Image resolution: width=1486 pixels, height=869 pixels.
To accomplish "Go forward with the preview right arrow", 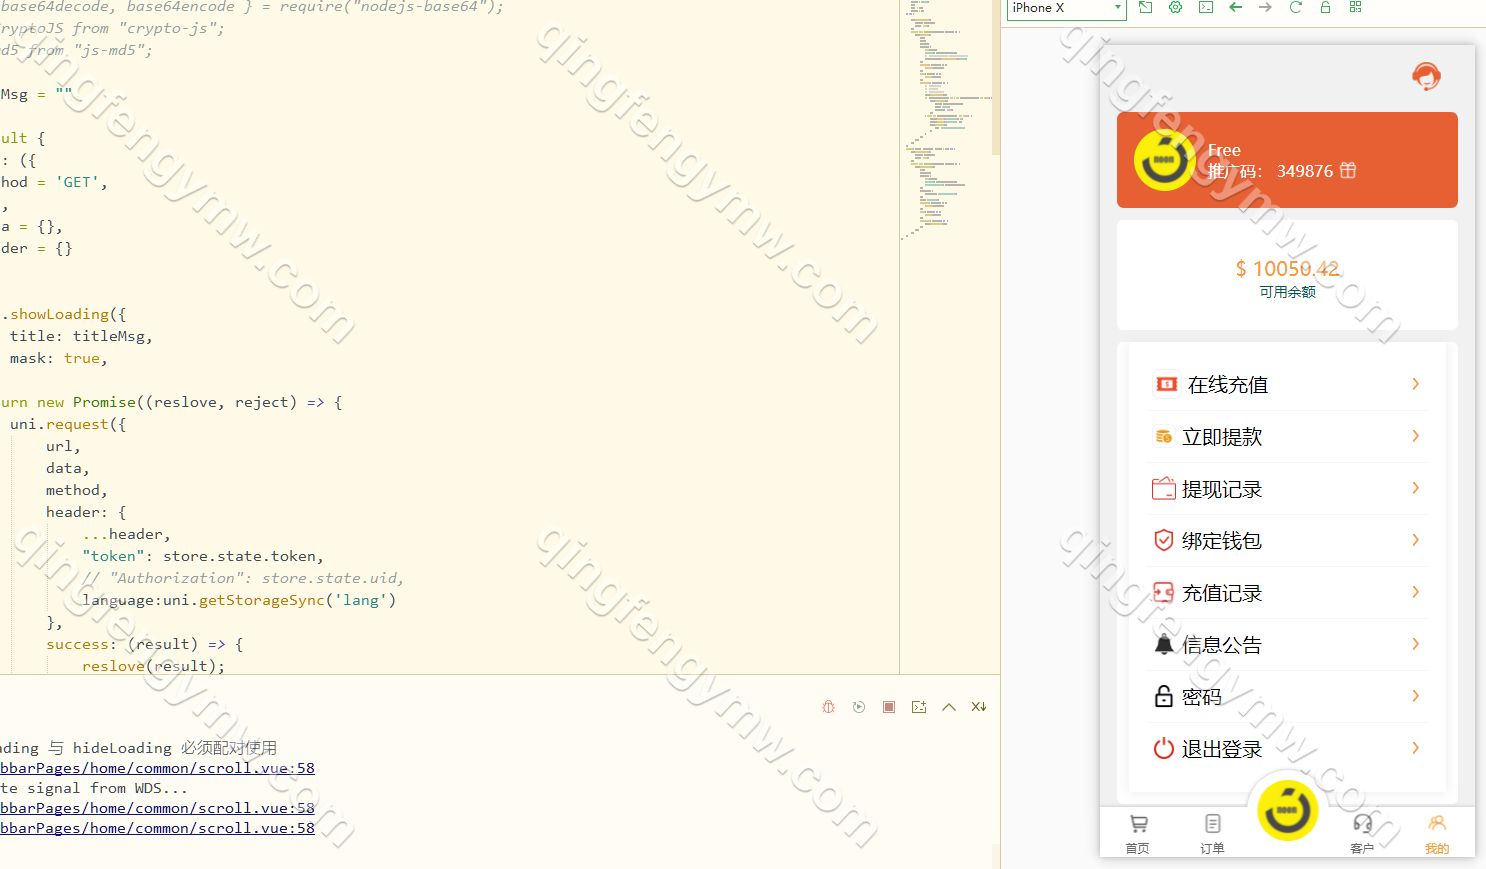I will [1265, 7].
